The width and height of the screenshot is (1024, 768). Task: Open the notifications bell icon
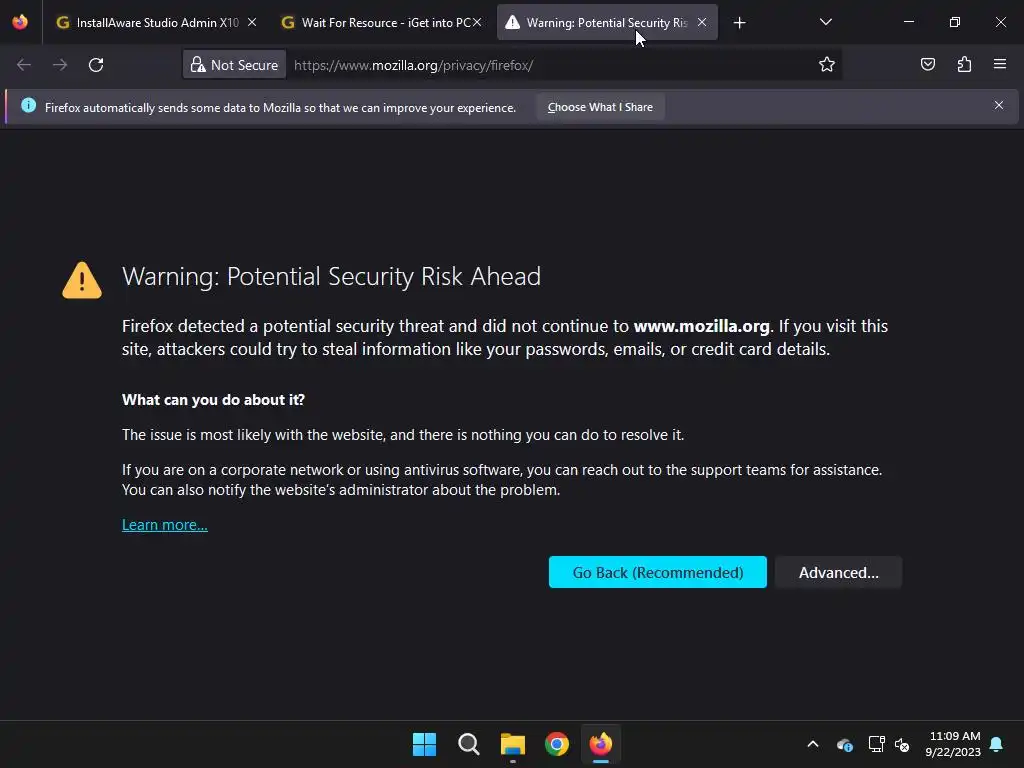(x=997, y=744)
